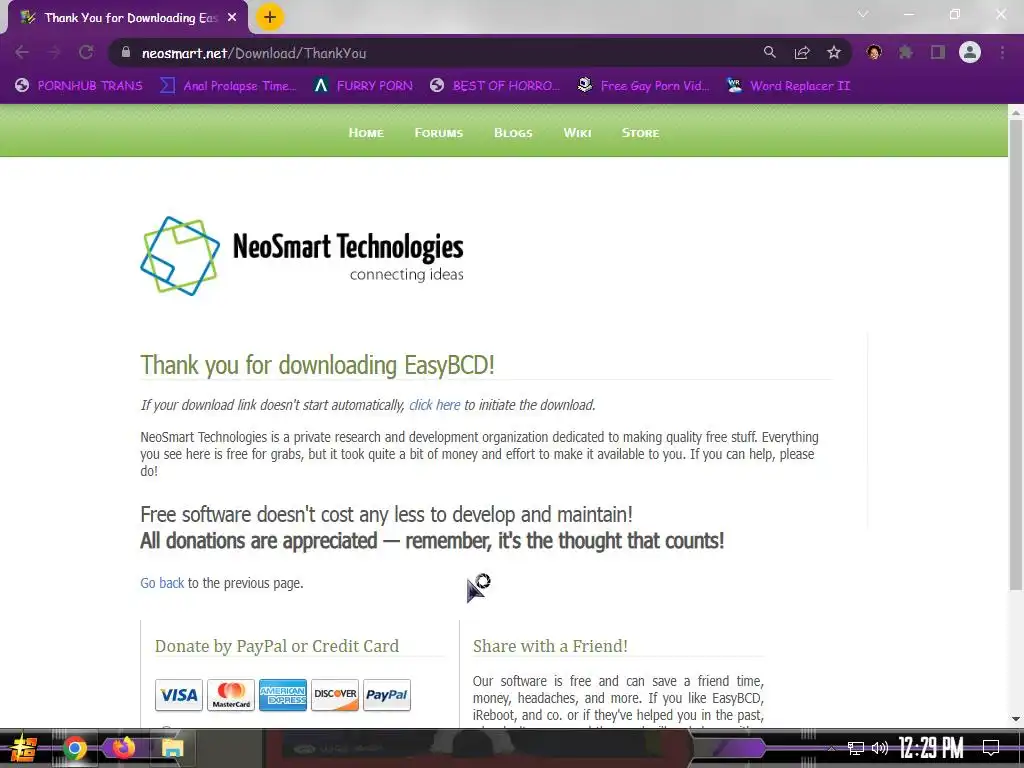Image resolution: width=1024 pixels, height=768 pixels.
Task: Click the 'click here' download link
Action: coord(435,405)
